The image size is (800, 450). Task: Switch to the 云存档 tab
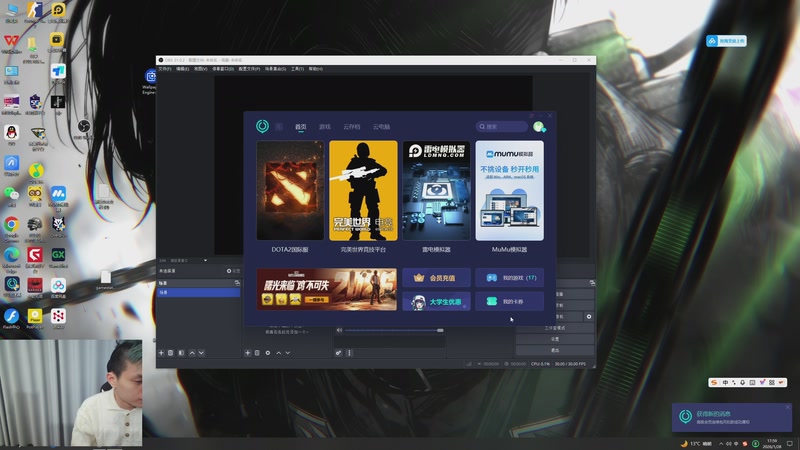(352, 127)
